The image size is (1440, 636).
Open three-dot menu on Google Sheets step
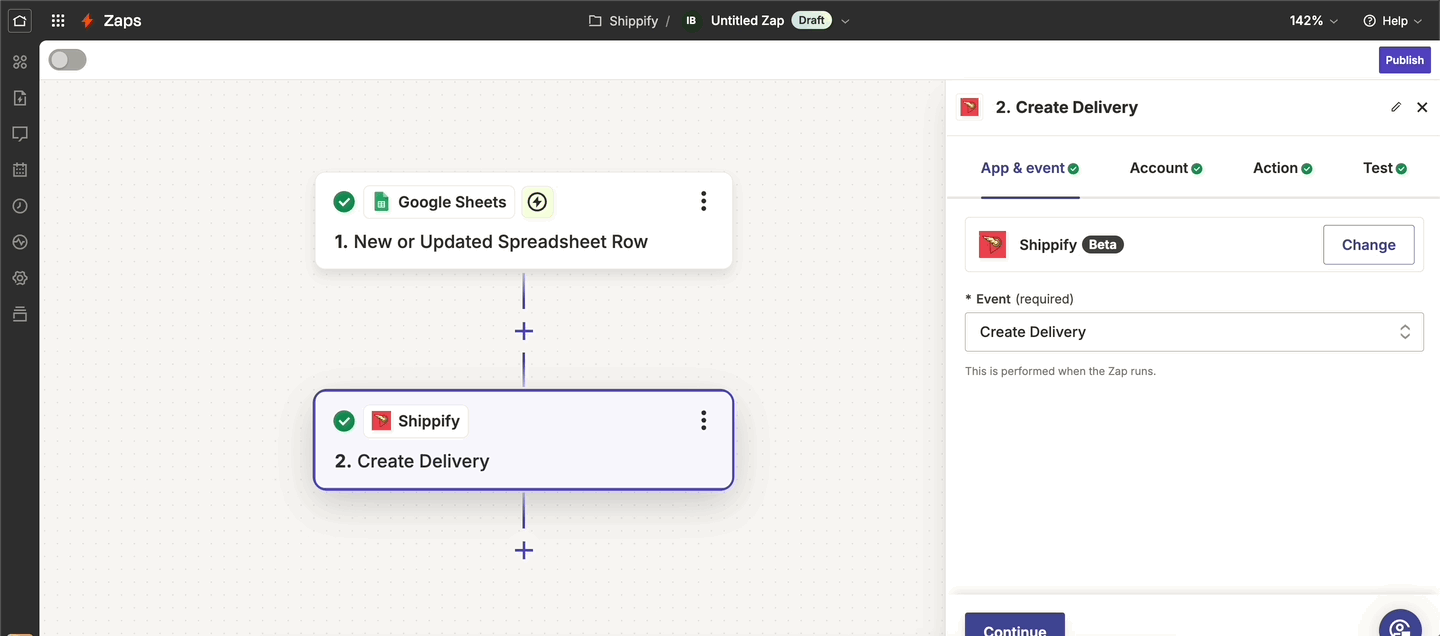pos(703,202)
